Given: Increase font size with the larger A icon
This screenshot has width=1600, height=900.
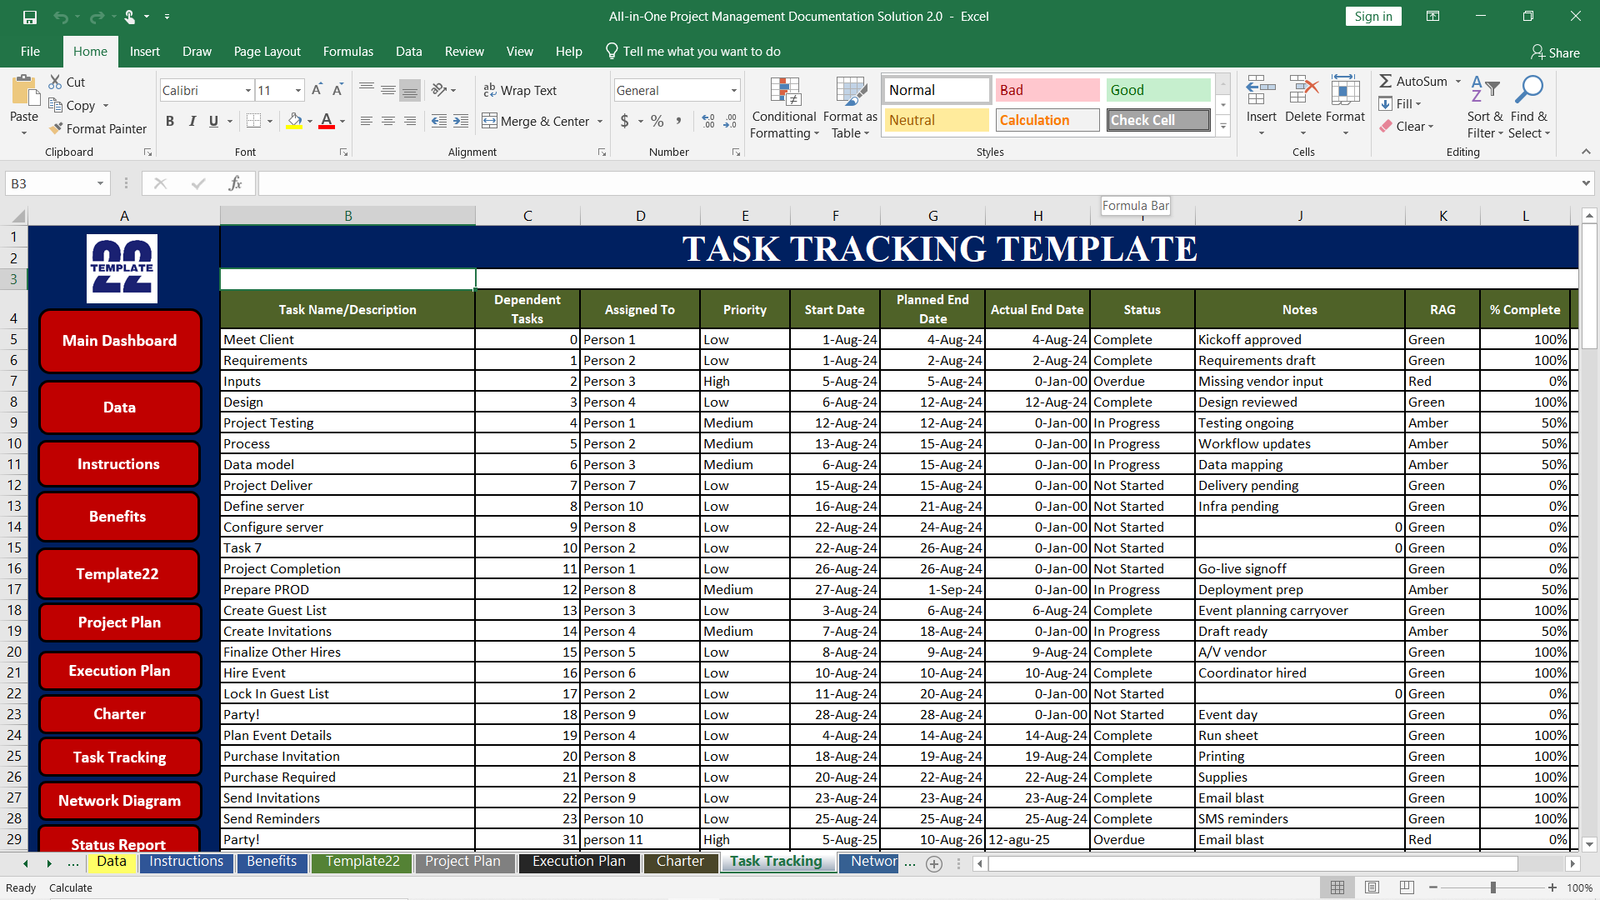Looking at the screenshot, I should click(x=317, y=90).
